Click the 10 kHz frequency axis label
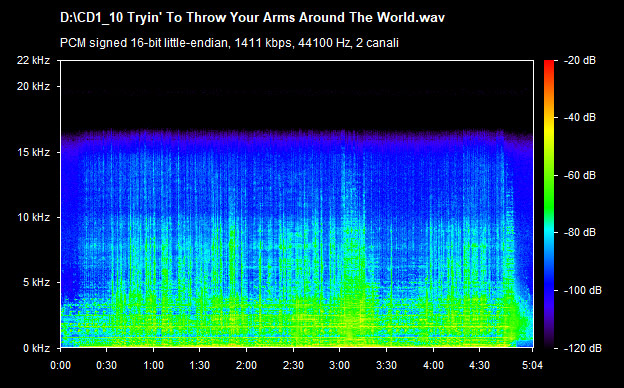Image resolution: width=624 pixels, height=388 pixels. [x=33, y=217]
